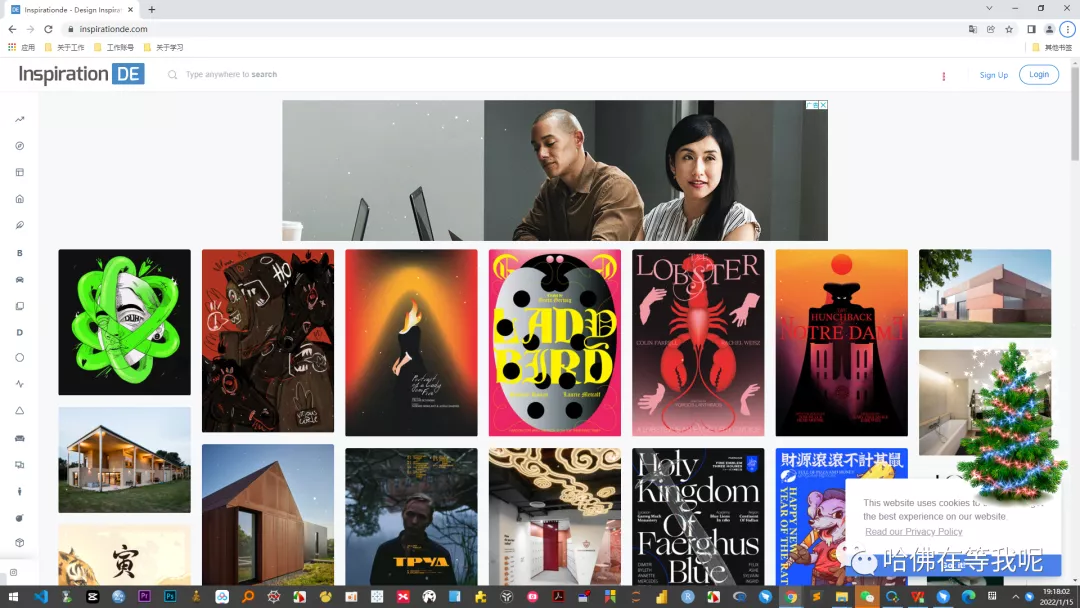The image size is (1080, 608).
Task: Open the red hooded figure illustration
Action: (268, 341)
